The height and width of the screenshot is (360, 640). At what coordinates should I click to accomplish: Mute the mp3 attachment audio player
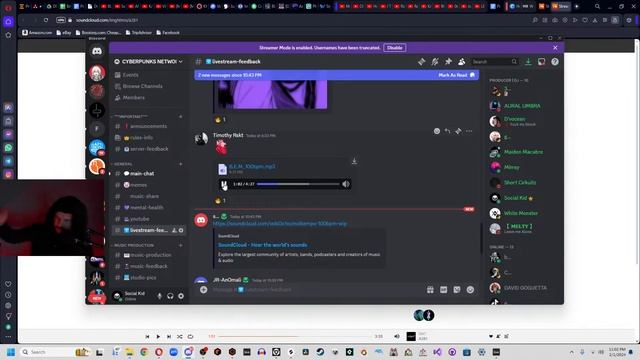346,184
